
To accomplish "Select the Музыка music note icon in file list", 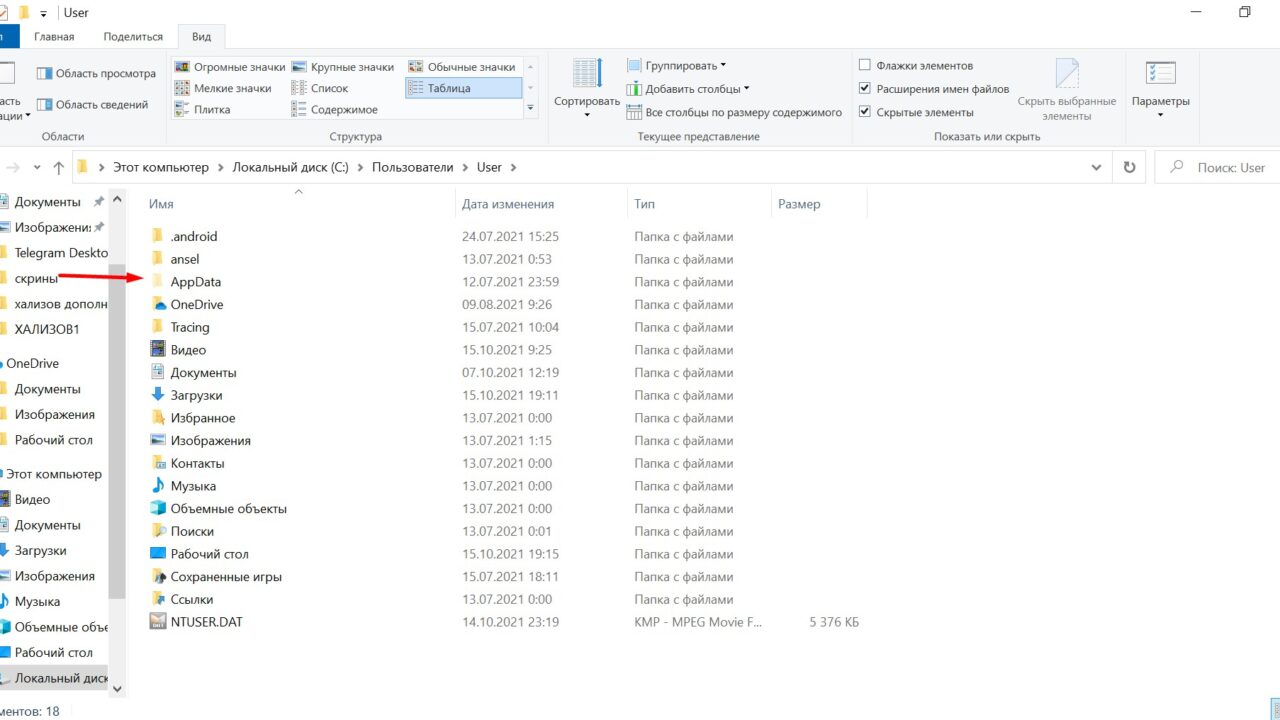I will click(x=158, y=486).
